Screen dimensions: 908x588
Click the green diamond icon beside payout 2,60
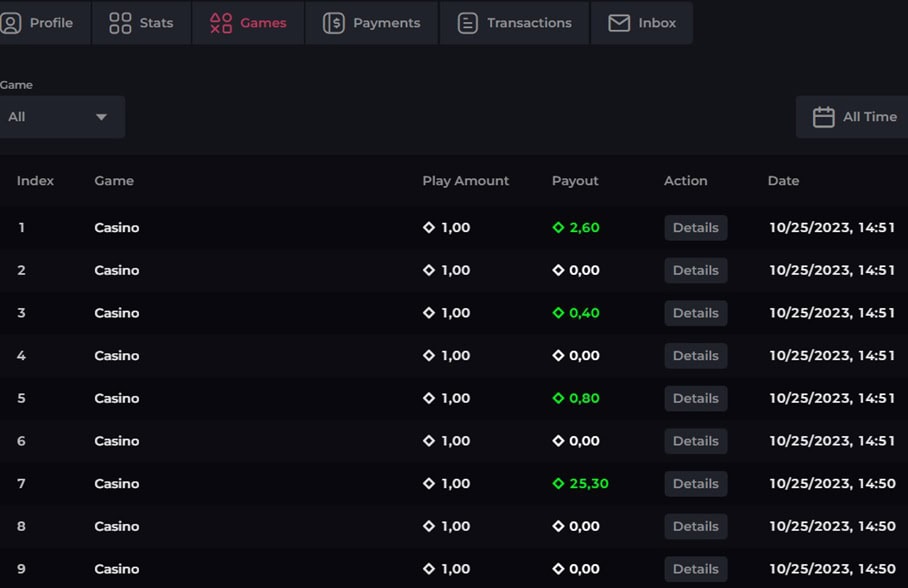coord(558,227)
